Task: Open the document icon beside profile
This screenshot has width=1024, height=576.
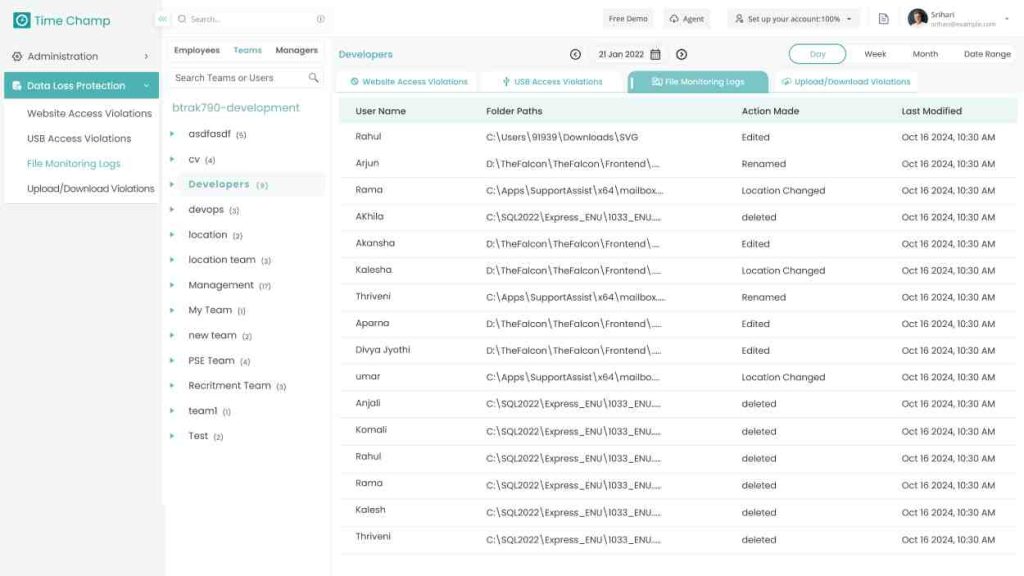Action: (x=883, y=19)
